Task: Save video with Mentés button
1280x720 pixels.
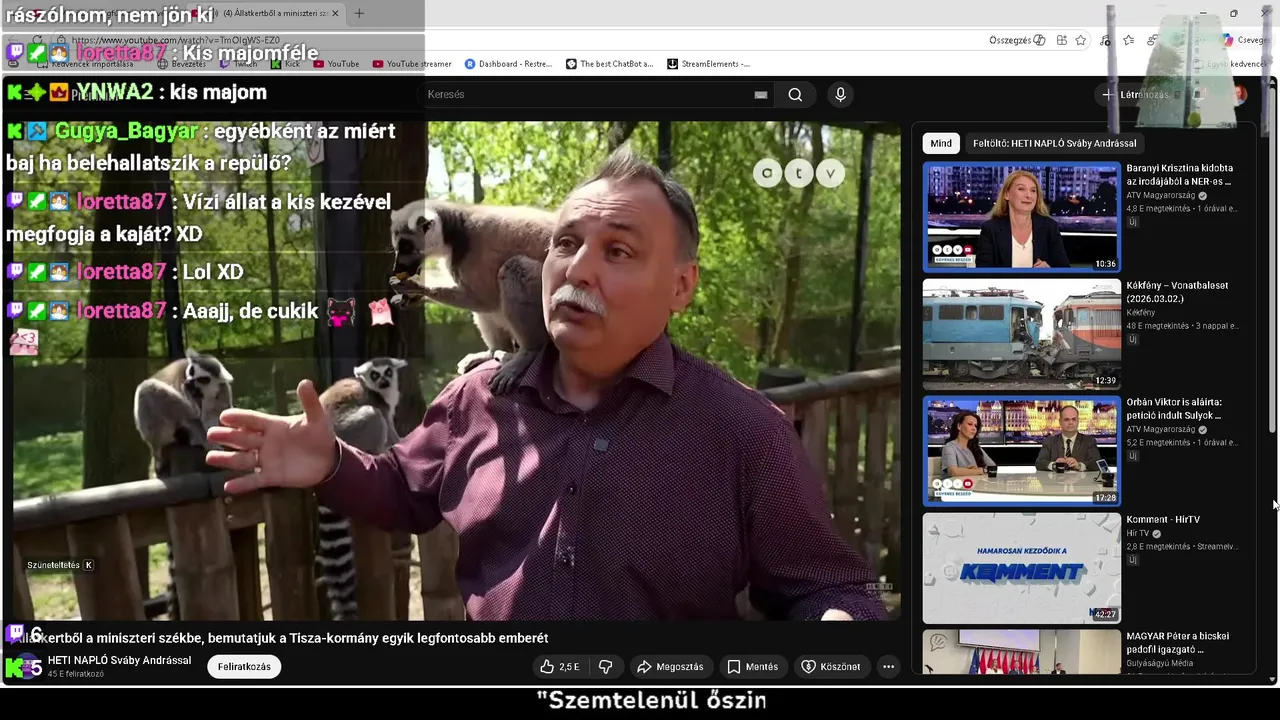Action: 752,666
